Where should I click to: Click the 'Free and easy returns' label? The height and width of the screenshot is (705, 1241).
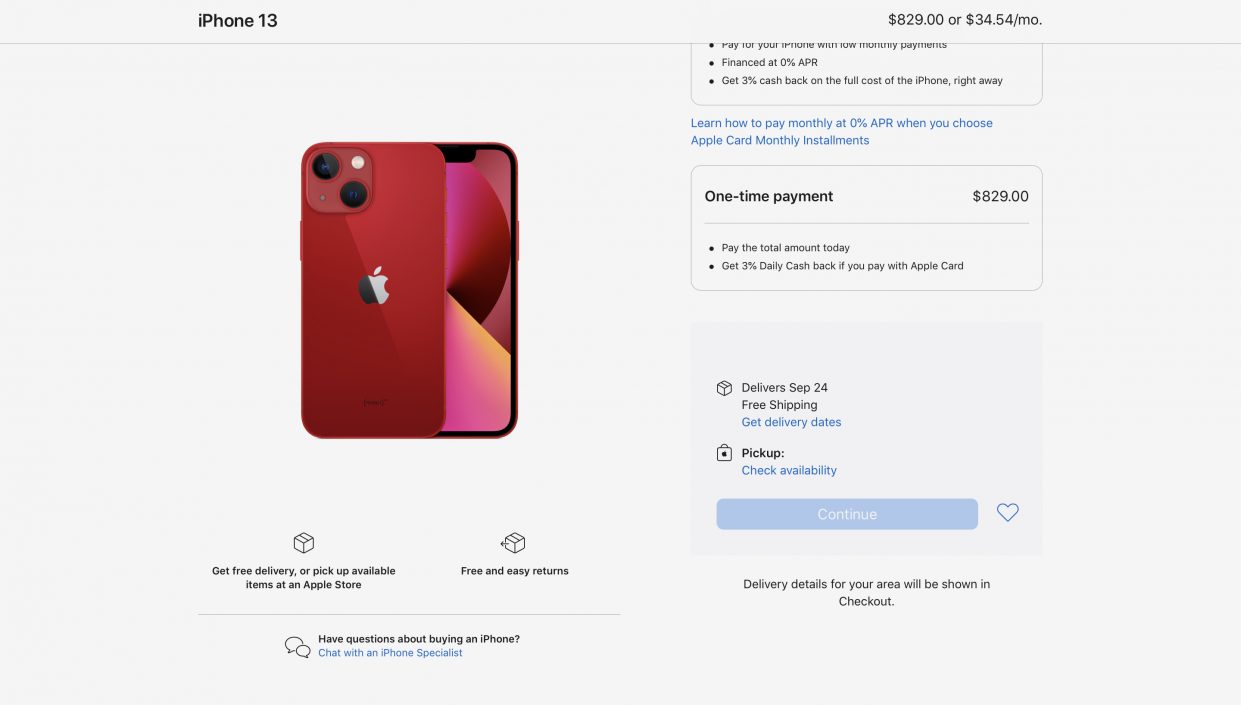pos(514,571)
